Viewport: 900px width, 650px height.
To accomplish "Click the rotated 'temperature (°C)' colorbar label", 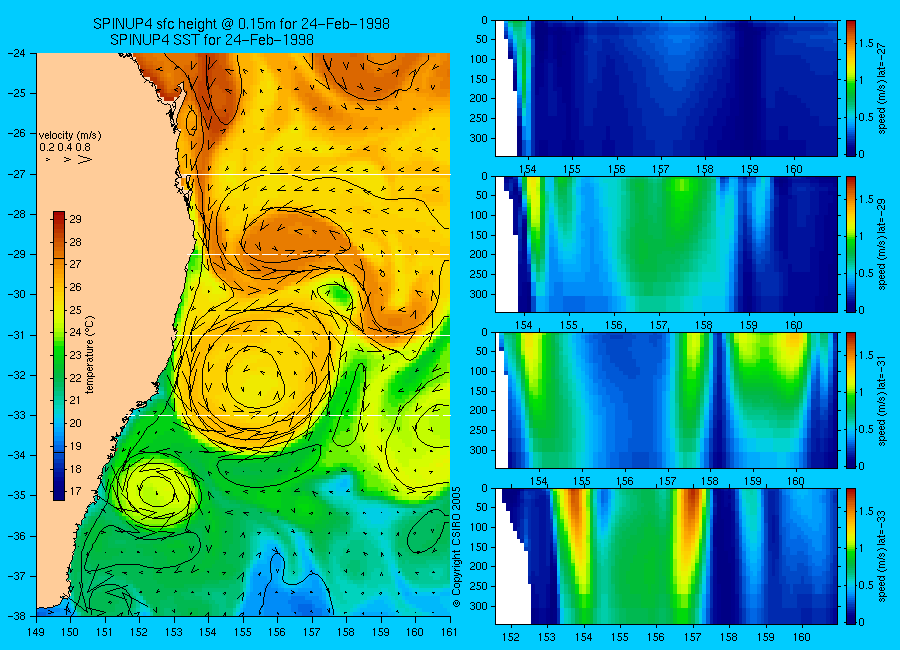I will [90, 355].
